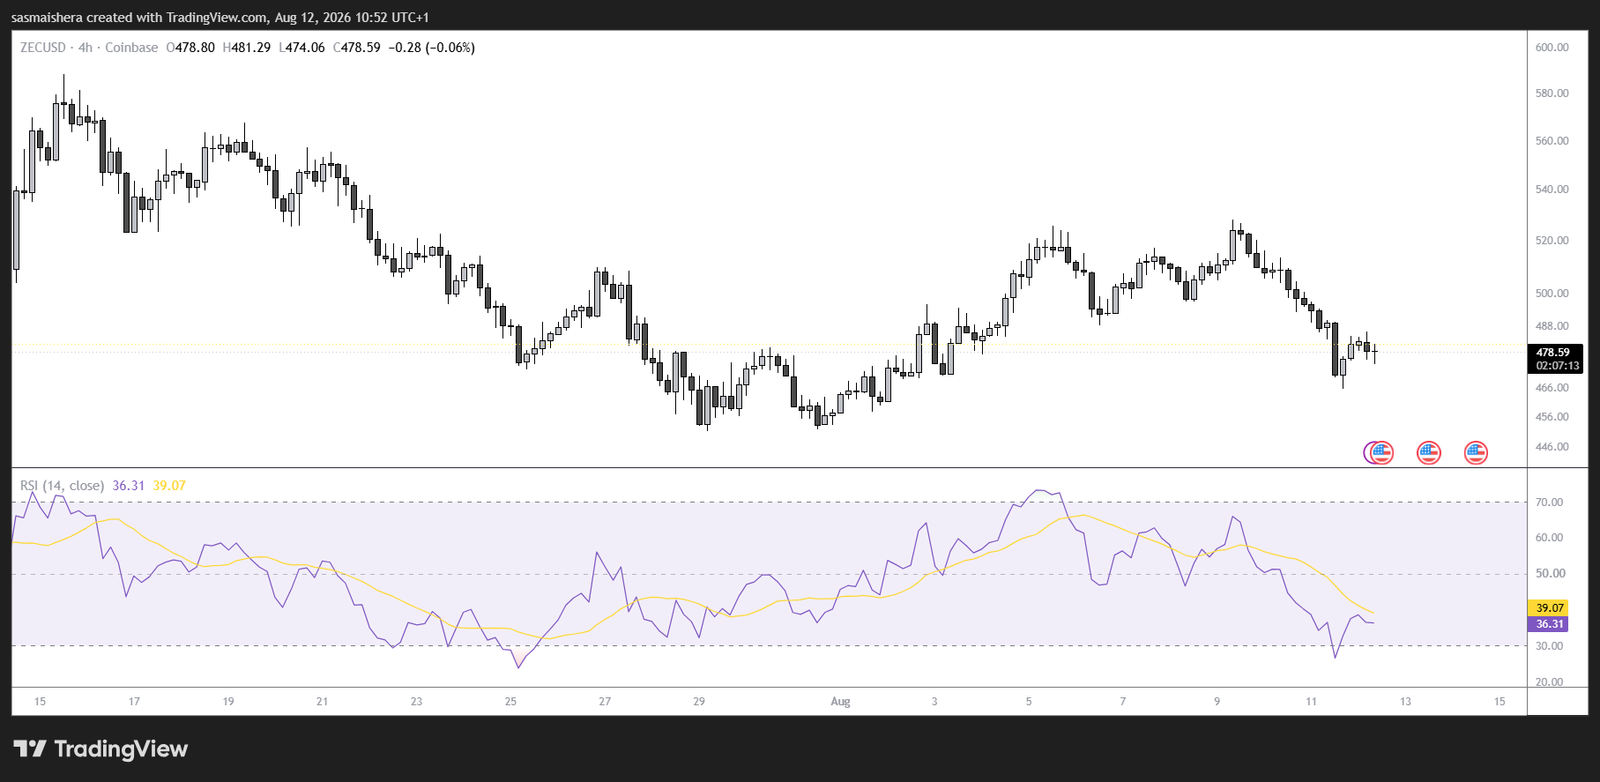Screen dimensions: 1600x782
Task: Click the header caption mentioning sasmaishera and TradingView.com
Action: tap(220, 17)
